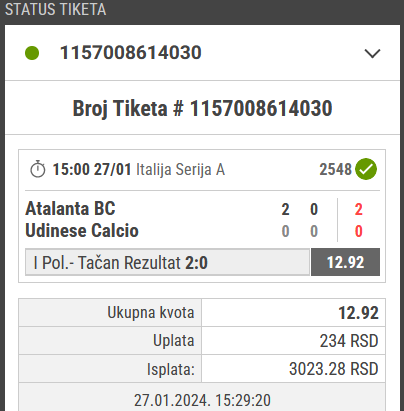Select ticket number 1157008614030 in header row

click(131, 53)
